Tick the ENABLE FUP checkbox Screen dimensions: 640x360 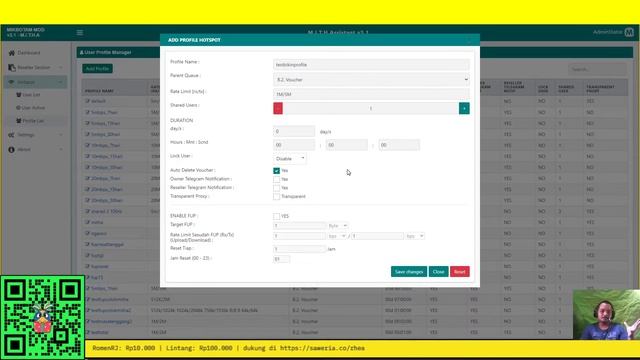[x=276, y=216]
